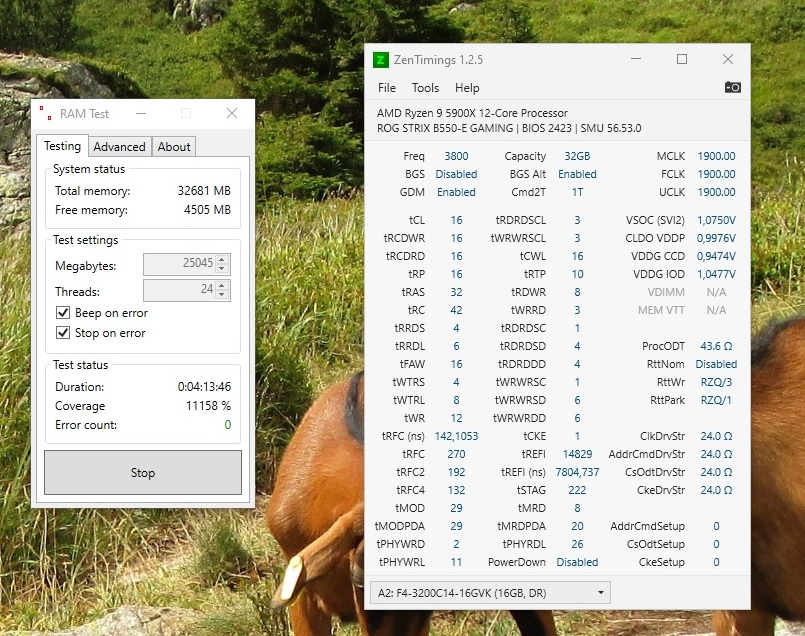This screenshot has width=805, height=636.
Task: Click the ClkDrvStr value 24.0 Ω
Action: [x=716, y=436]
